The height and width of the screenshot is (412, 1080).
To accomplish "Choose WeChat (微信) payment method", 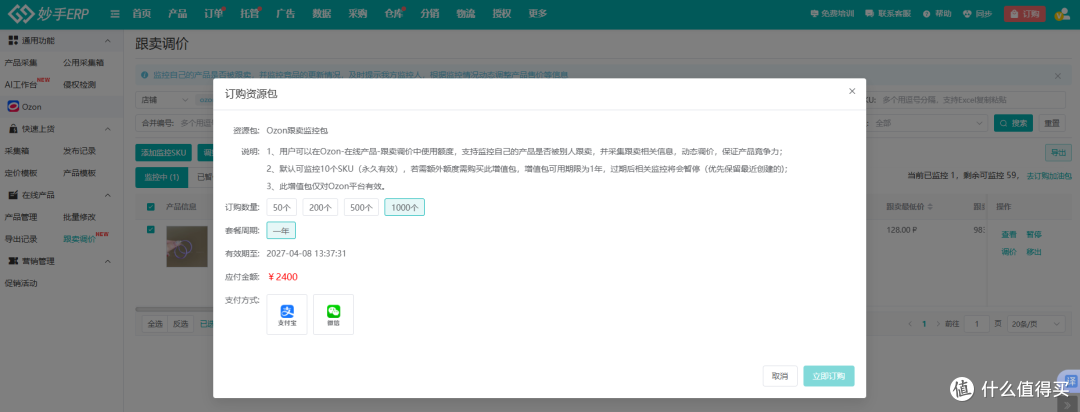I will point(333,314).
